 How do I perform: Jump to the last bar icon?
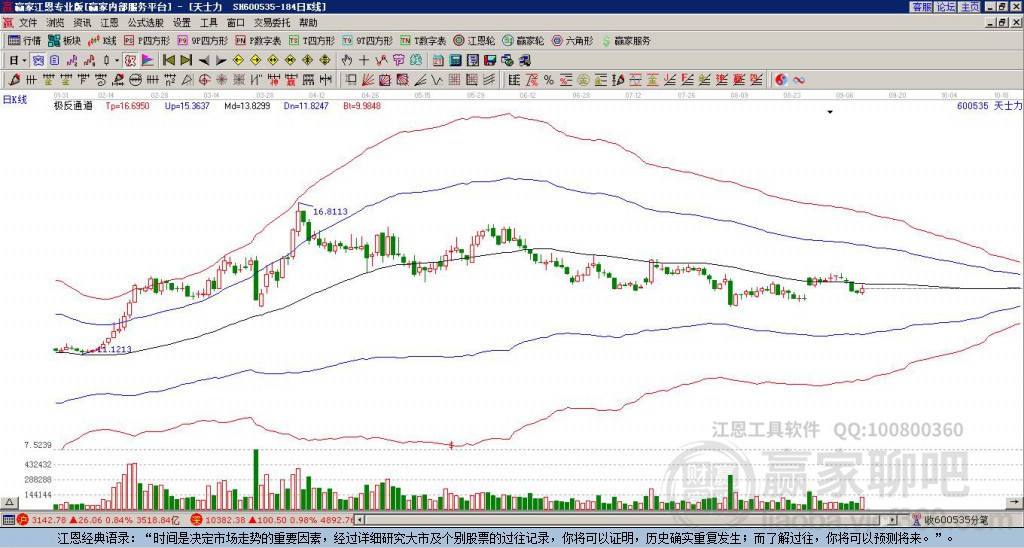[x=186, y=60]
